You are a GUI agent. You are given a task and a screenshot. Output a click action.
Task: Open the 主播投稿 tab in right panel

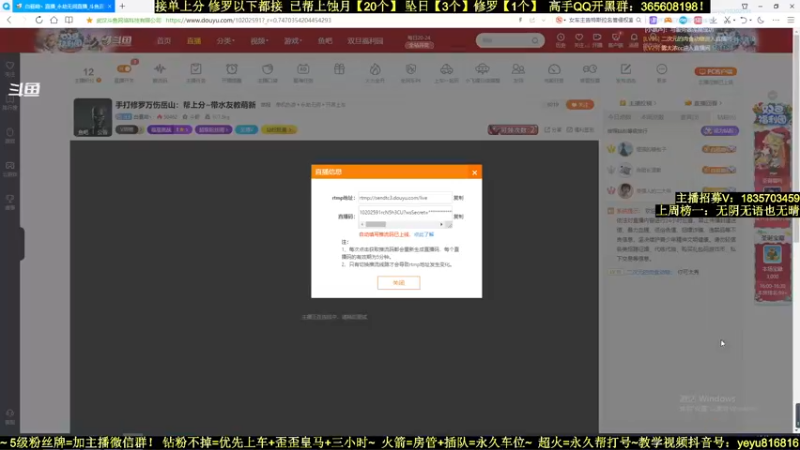[638, 103]
